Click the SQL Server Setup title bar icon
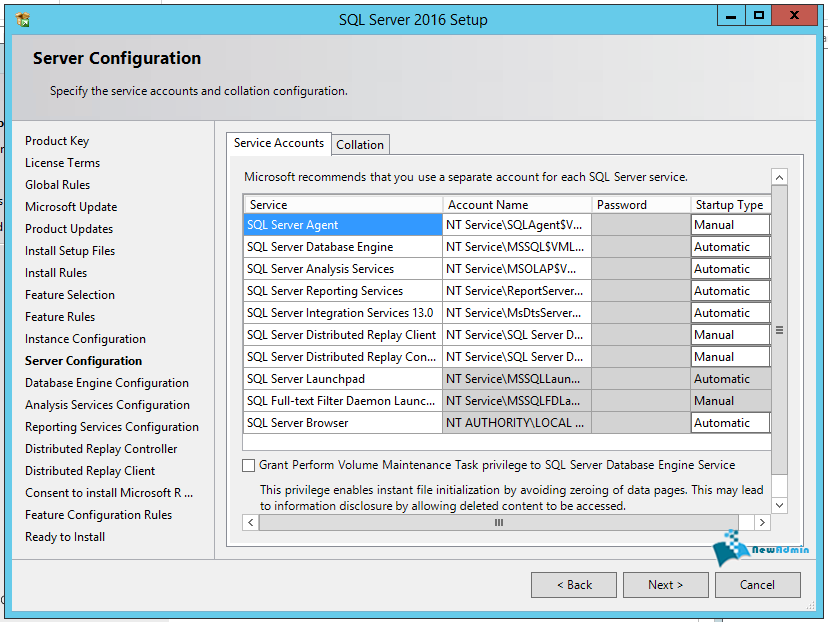The height and width of the screenshot is (622, 828). 23,17
